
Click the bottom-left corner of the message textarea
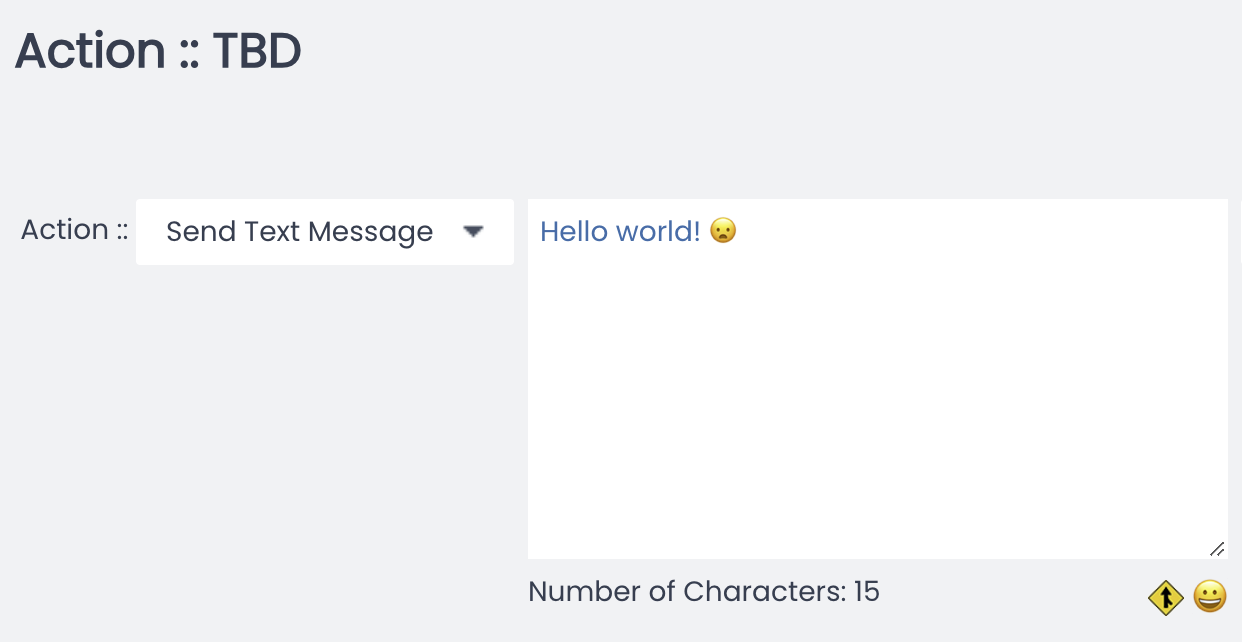tap(533, 553)
